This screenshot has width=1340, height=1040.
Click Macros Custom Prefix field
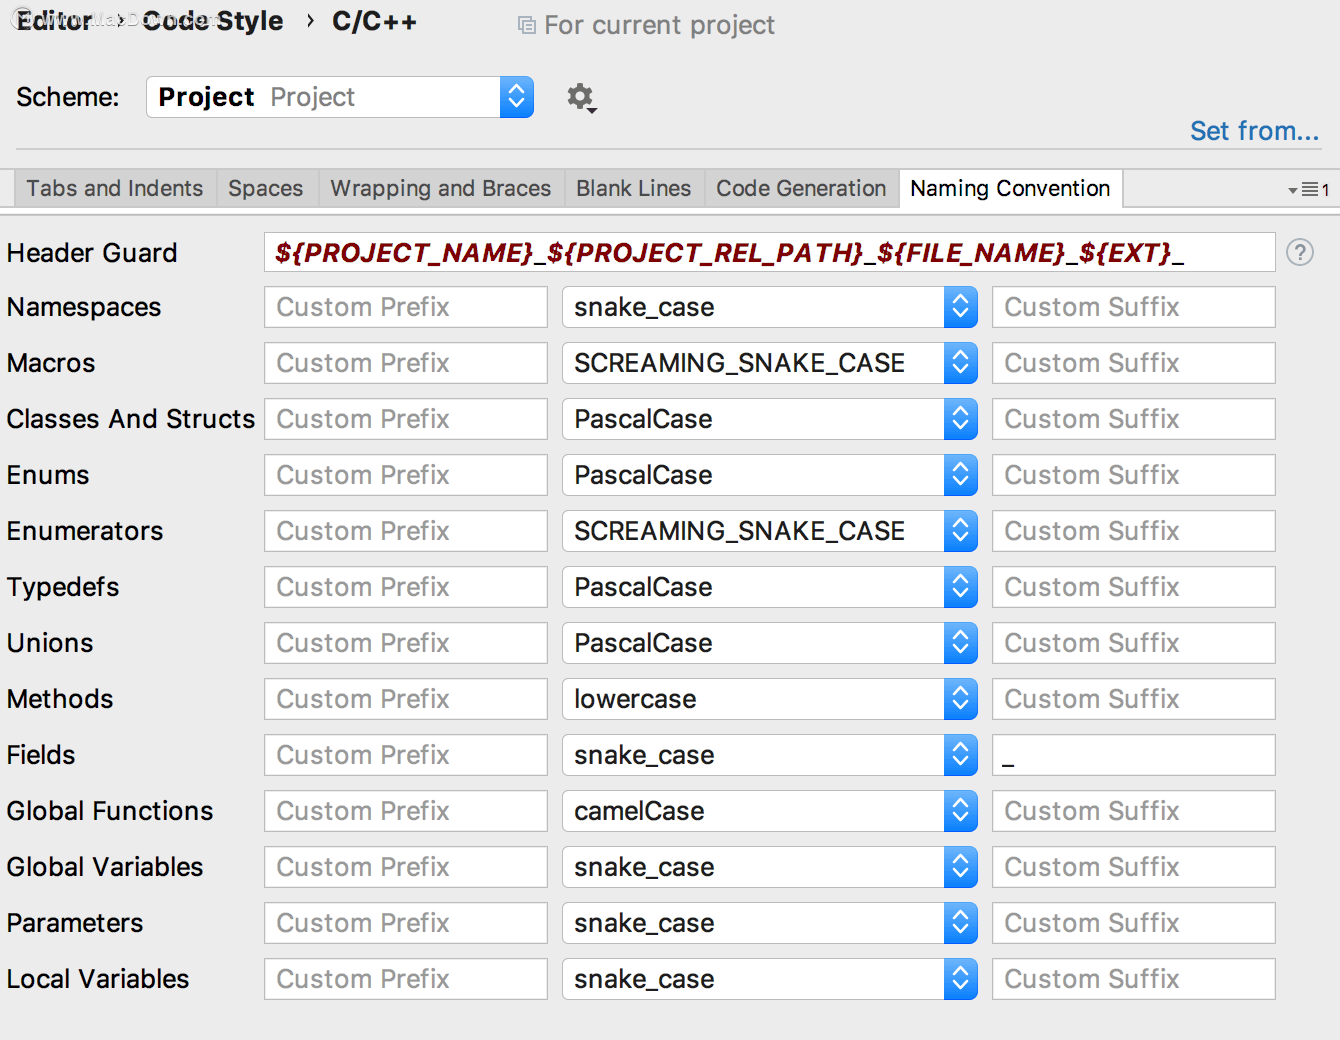(x=406, y=363)
